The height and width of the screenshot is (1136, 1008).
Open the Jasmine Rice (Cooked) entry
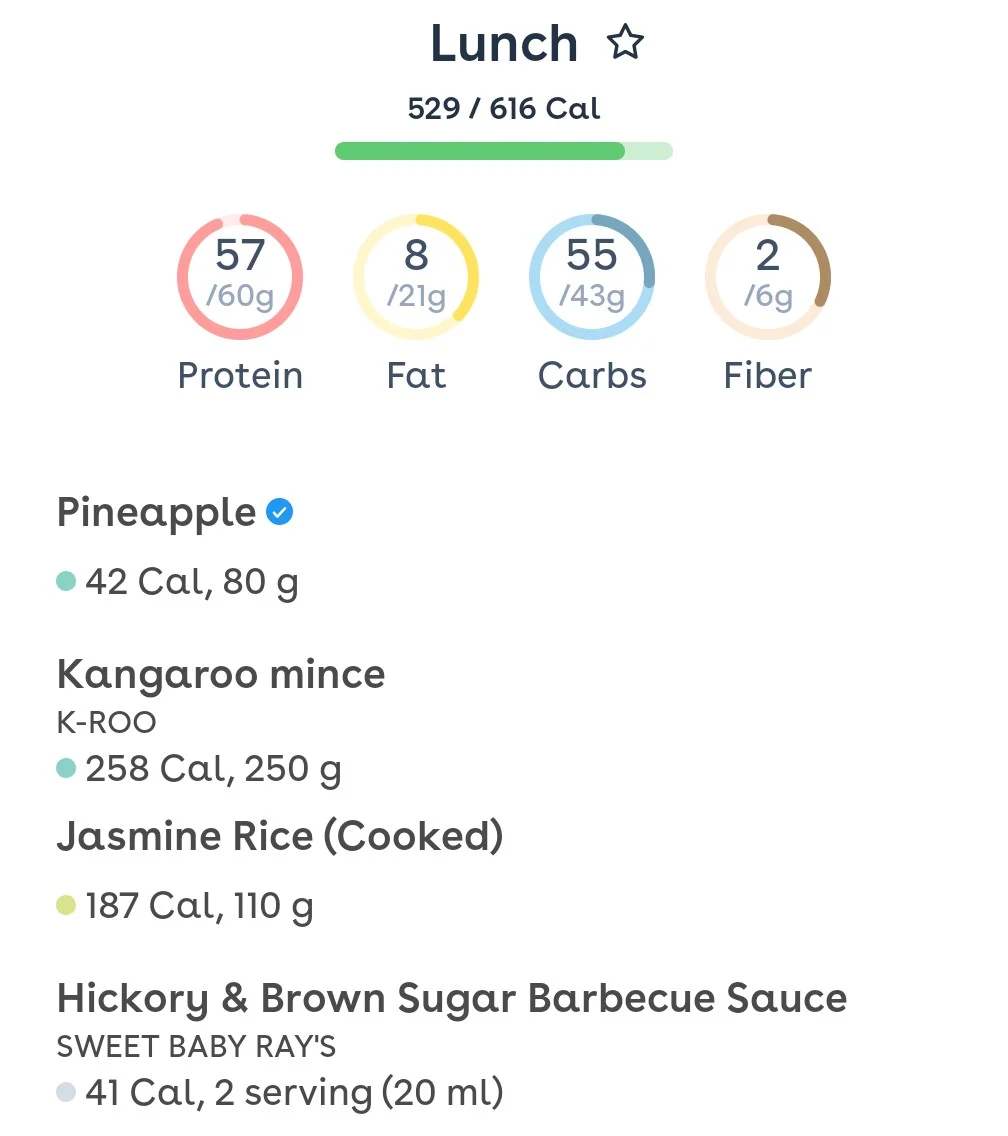click(x=504, y=871)
